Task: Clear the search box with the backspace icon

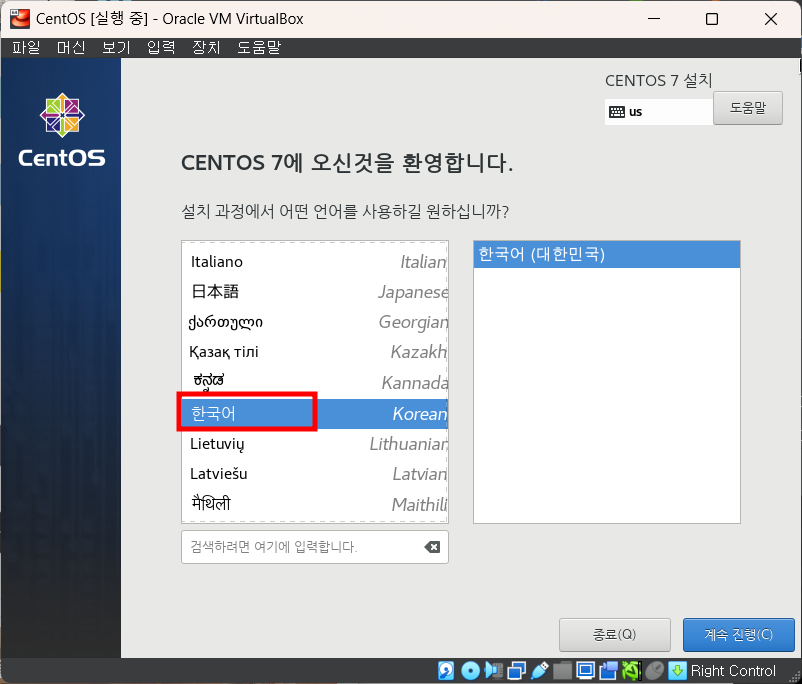Action: (432, 547)
